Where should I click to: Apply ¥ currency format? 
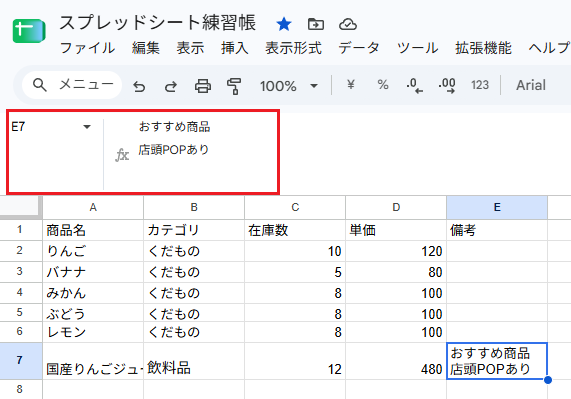(x=351, y=85)
